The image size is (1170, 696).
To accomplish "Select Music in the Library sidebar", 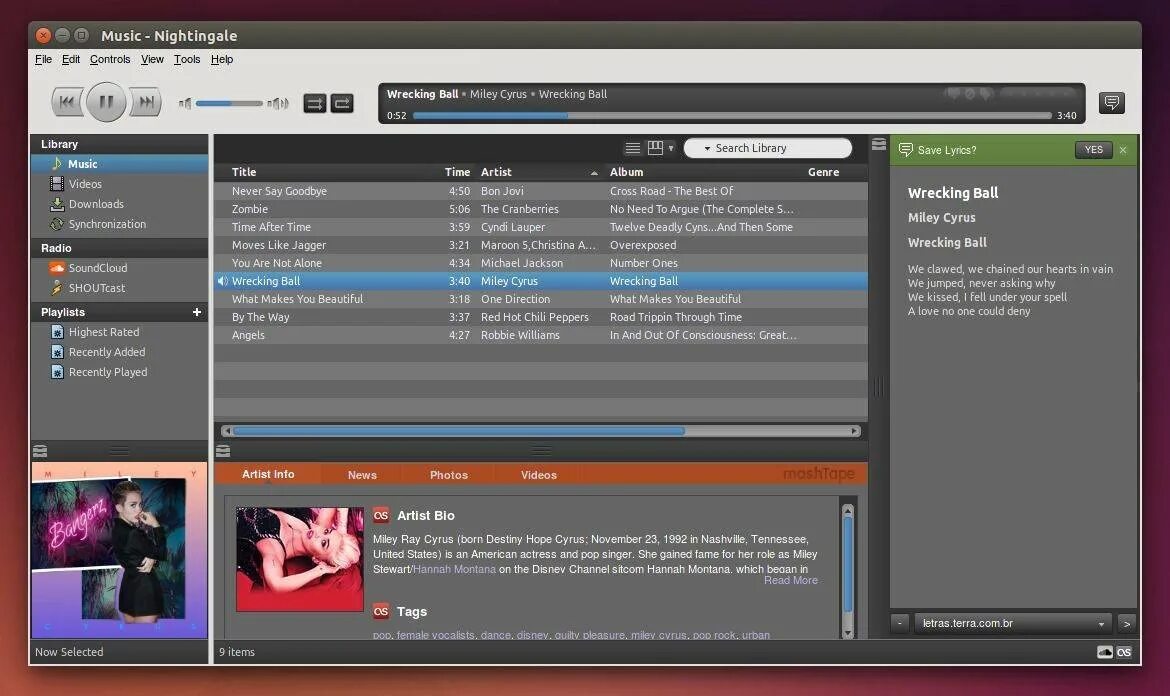I will [x=119, y=164].
